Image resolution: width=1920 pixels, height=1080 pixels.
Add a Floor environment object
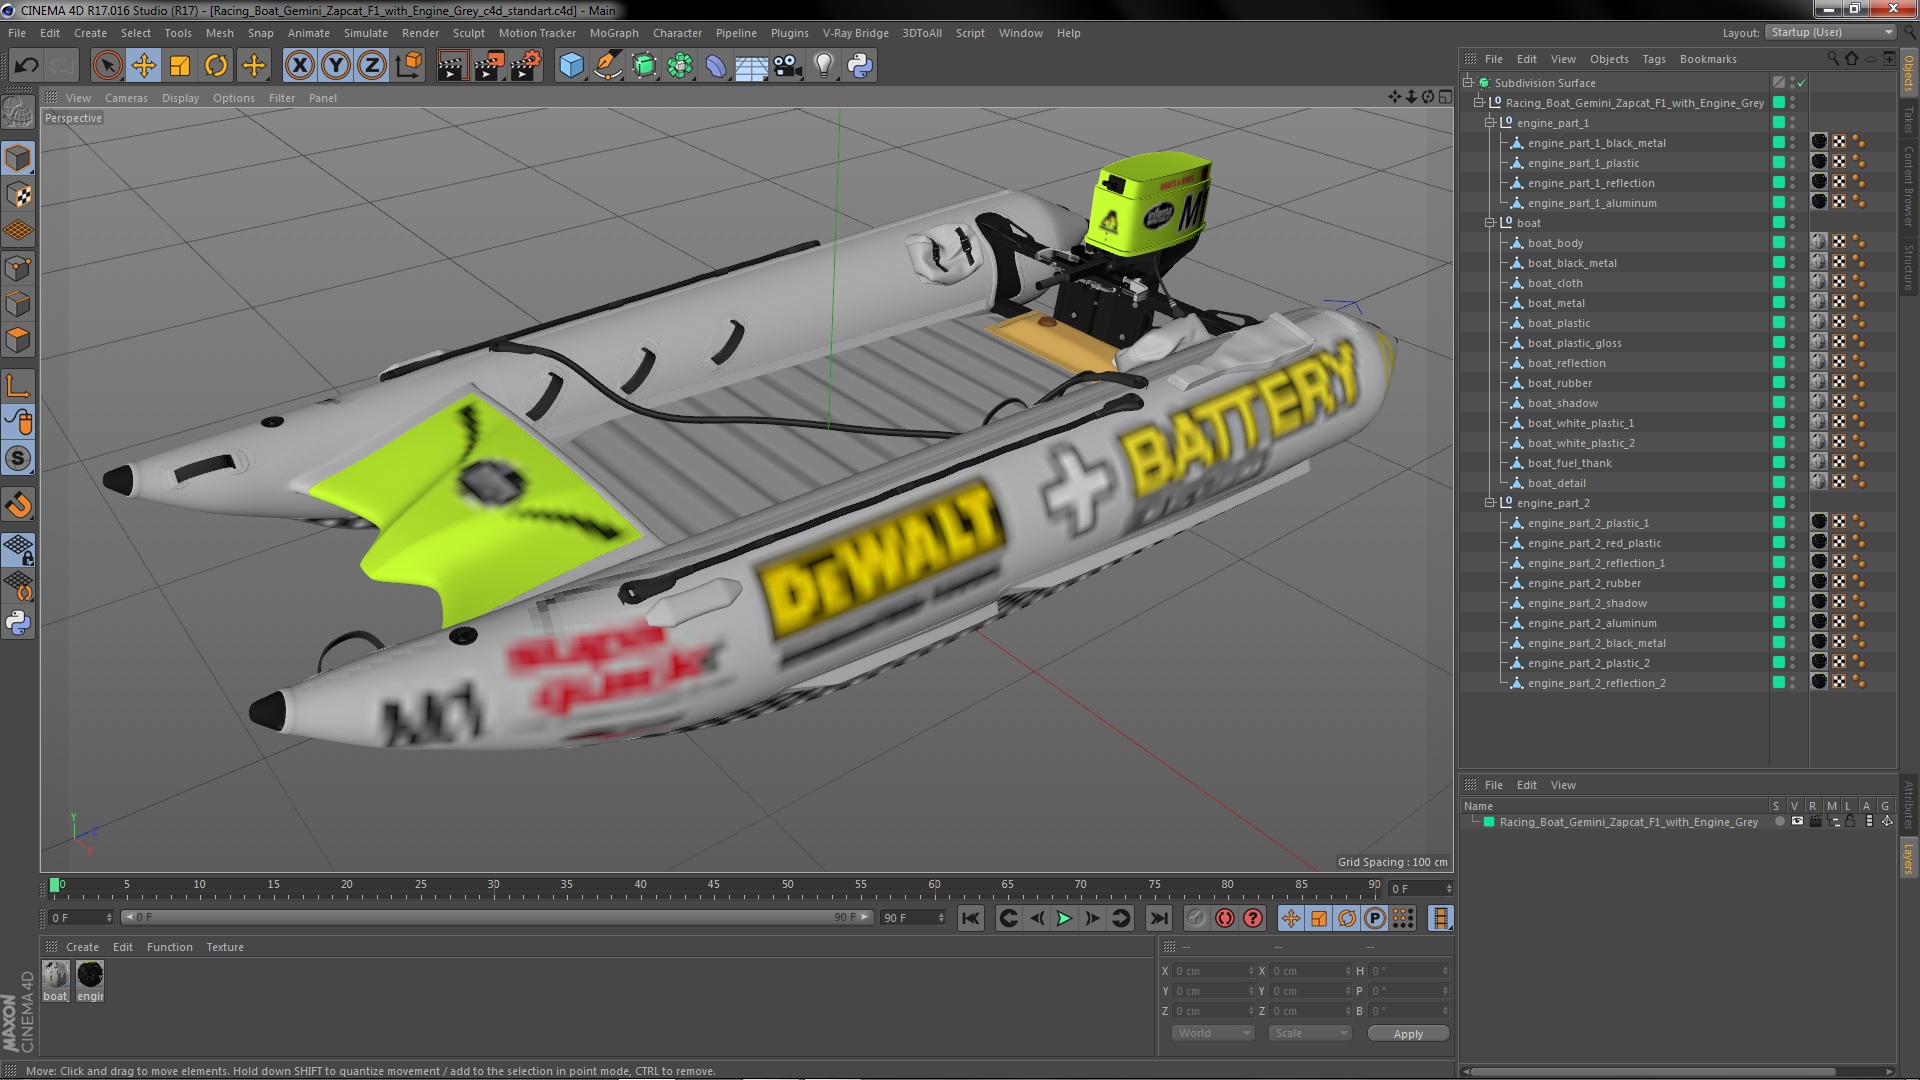[751, 66]
